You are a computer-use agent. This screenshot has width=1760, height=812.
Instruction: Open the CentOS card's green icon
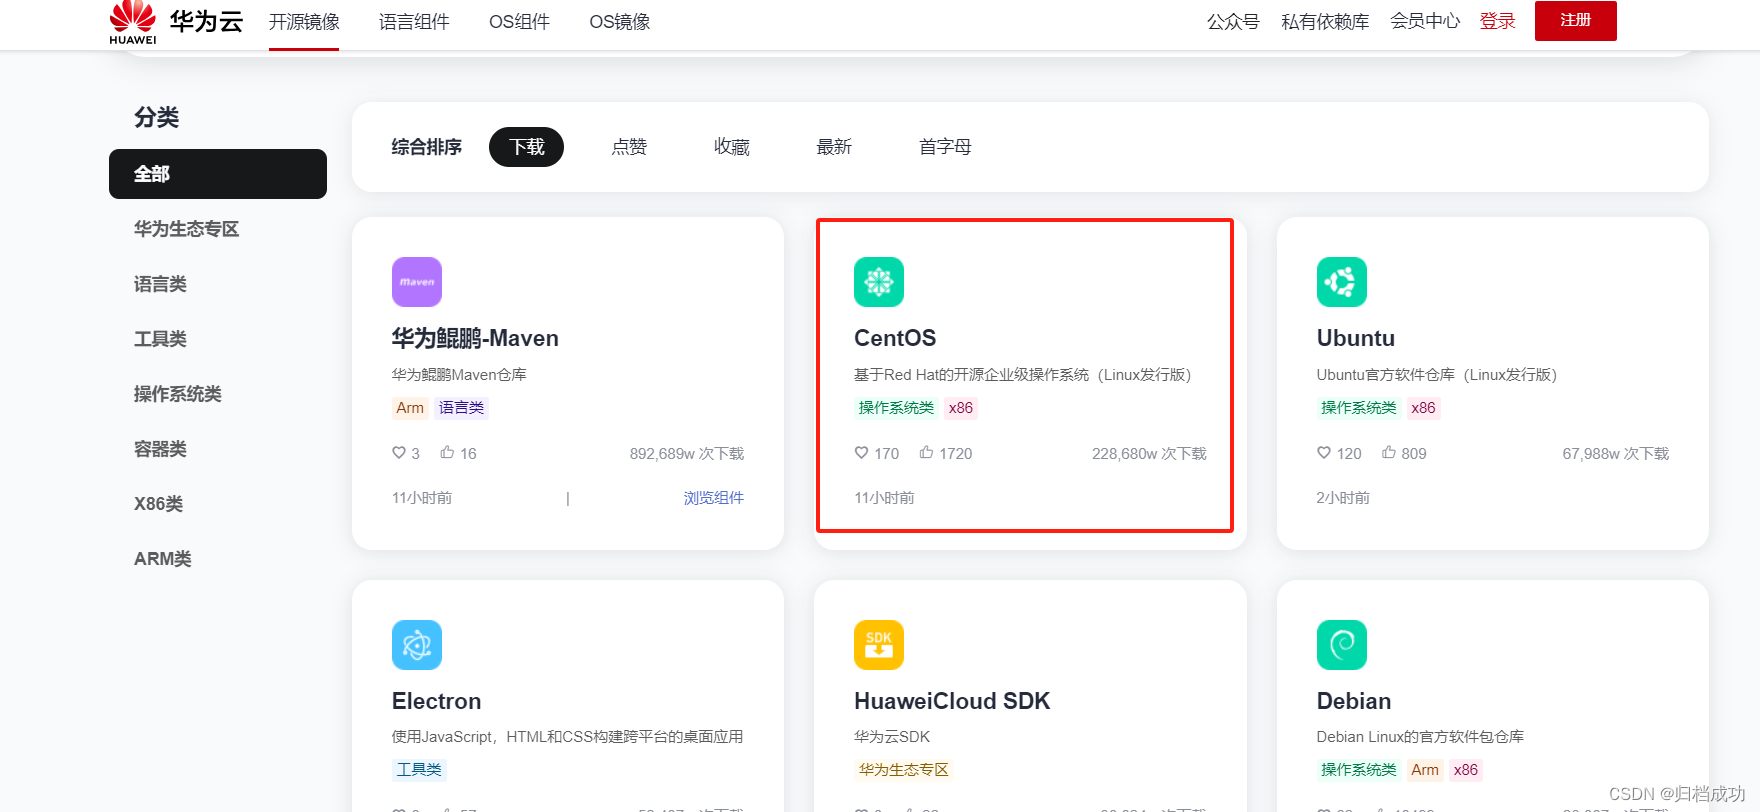point(879,282)
